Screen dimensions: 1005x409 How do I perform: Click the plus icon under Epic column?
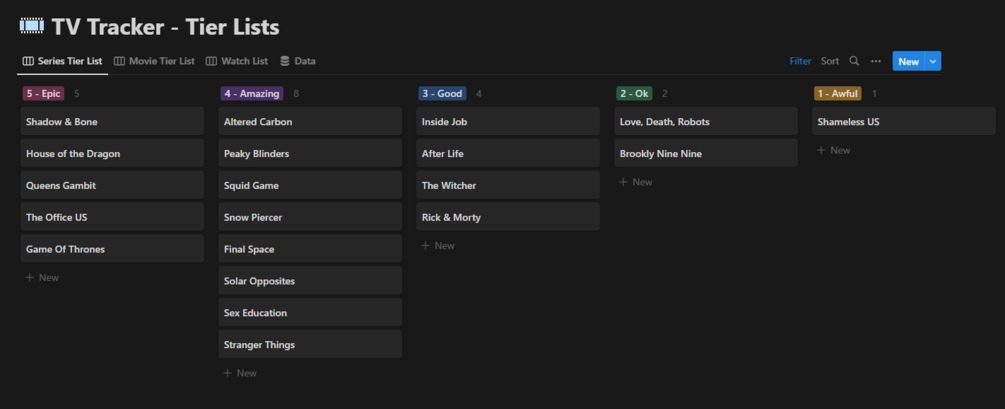(29, 277)
